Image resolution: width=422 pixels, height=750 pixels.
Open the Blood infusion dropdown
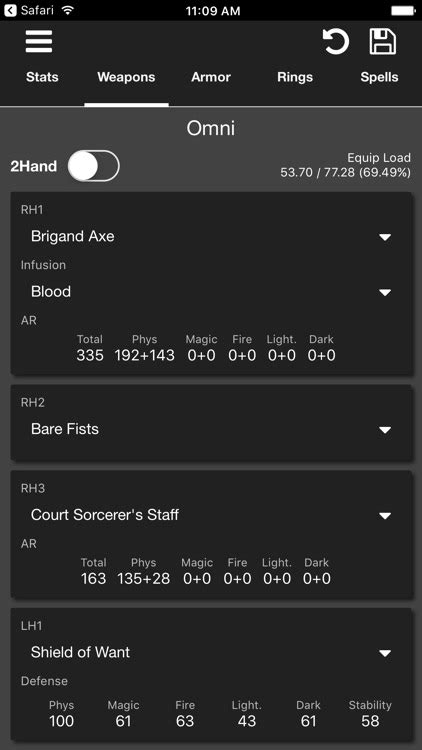(211, 292)
